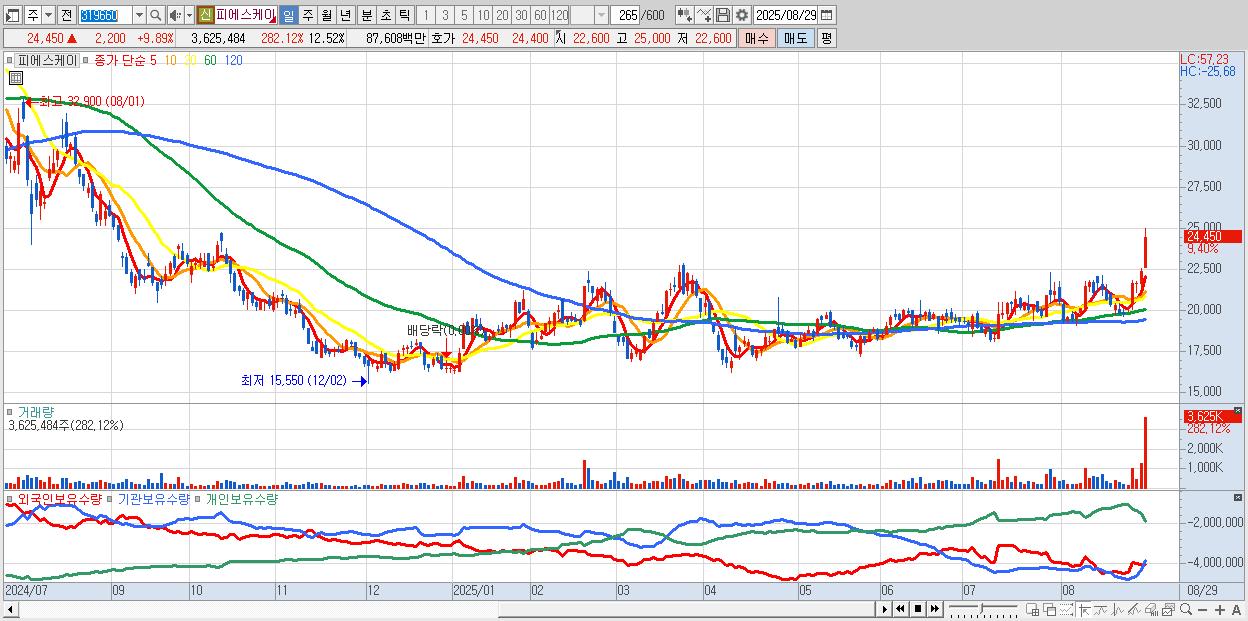1248x621 pixels.
Task: Click the chart window copy icon
Action: point(1168,610)
